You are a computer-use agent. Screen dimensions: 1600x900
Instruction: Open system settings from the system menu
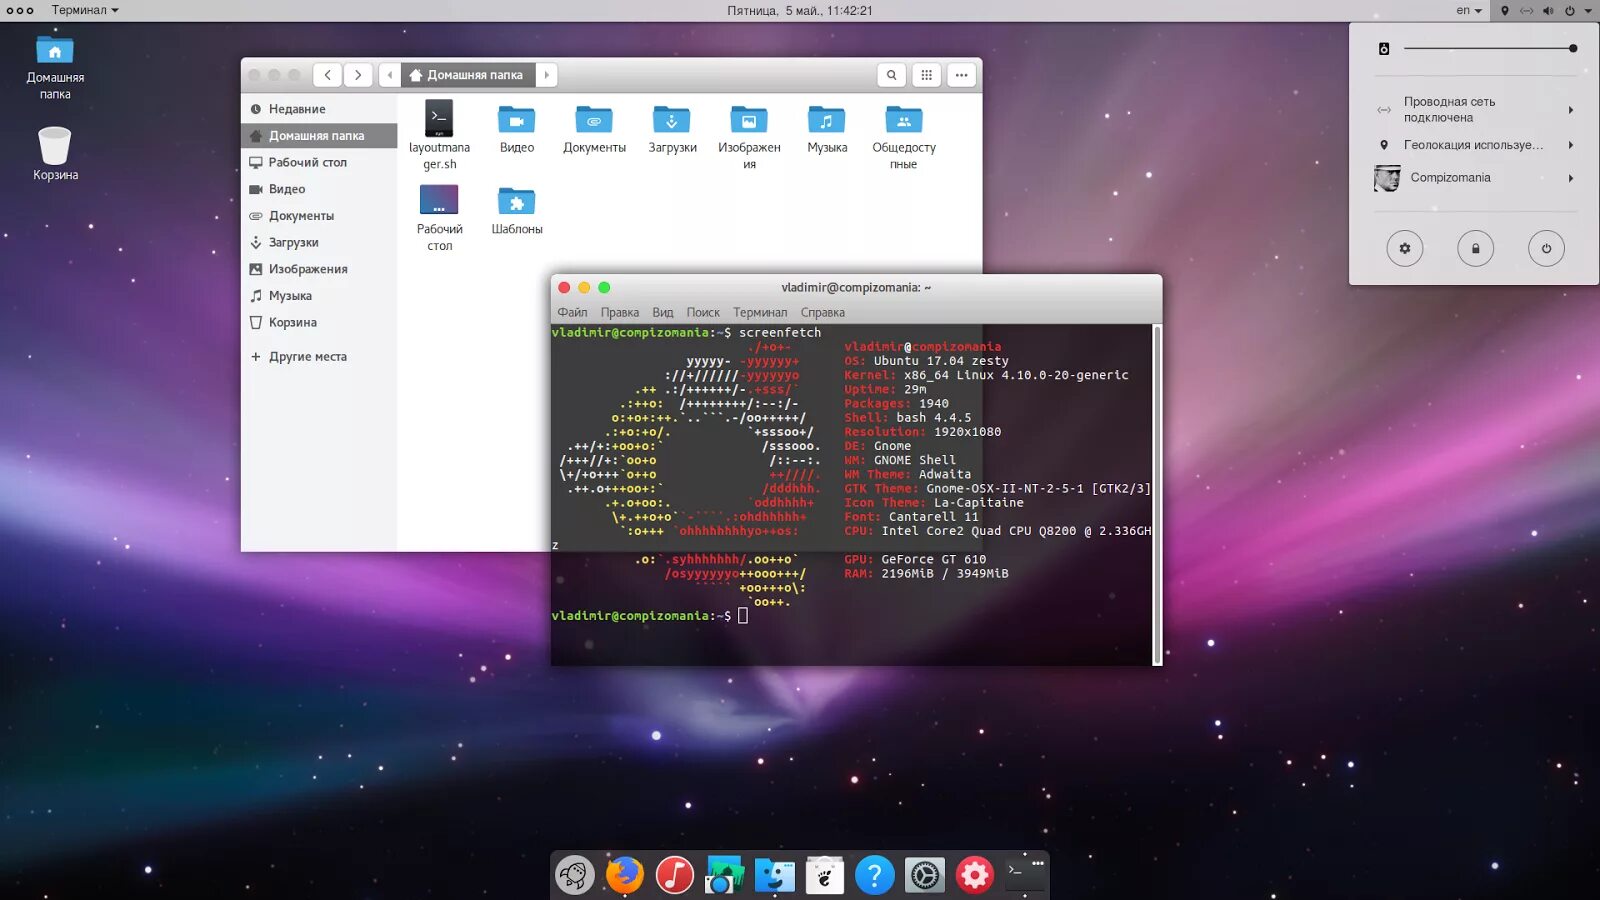pos(1404,248)
